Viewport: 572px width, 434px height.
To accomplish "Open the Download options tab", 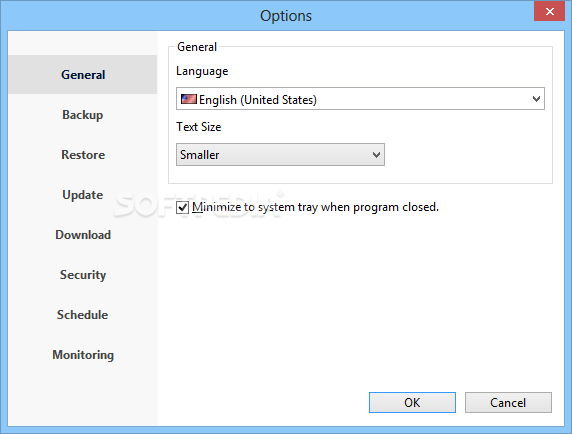I will point(83,235).
